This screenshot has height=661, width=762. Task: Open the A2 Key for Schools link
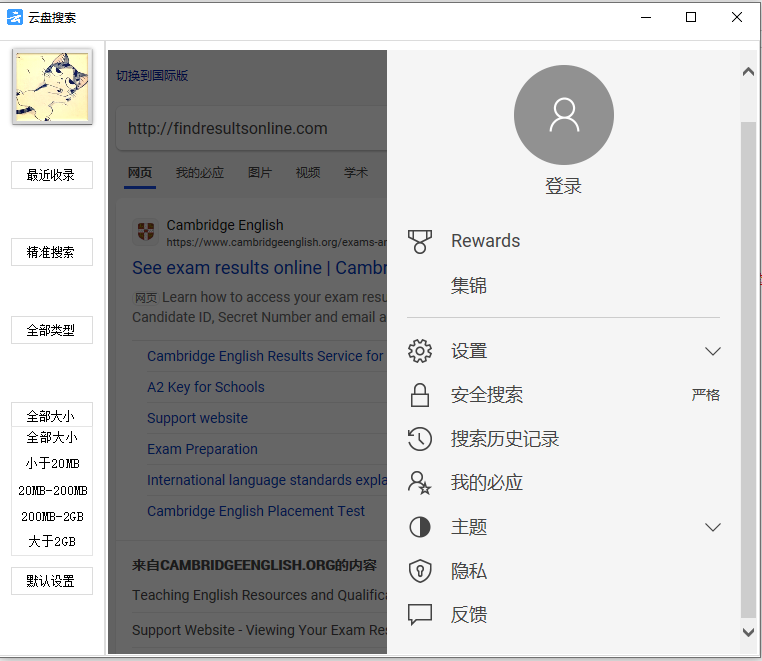(206, 387)
